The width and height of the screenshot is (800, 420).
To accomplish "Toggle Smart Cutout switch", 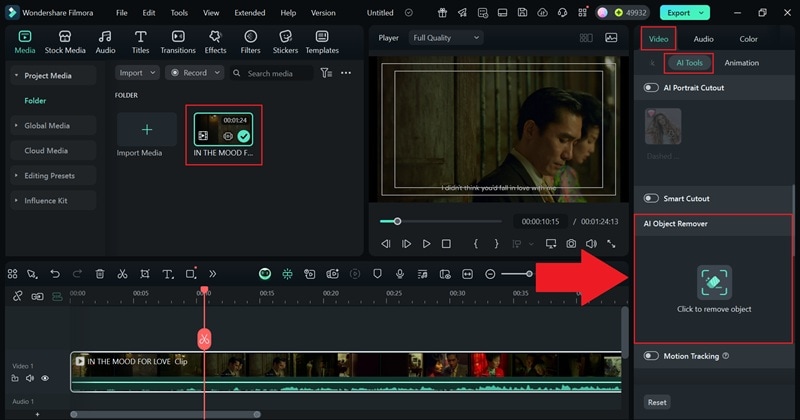I will click(651, 199).
